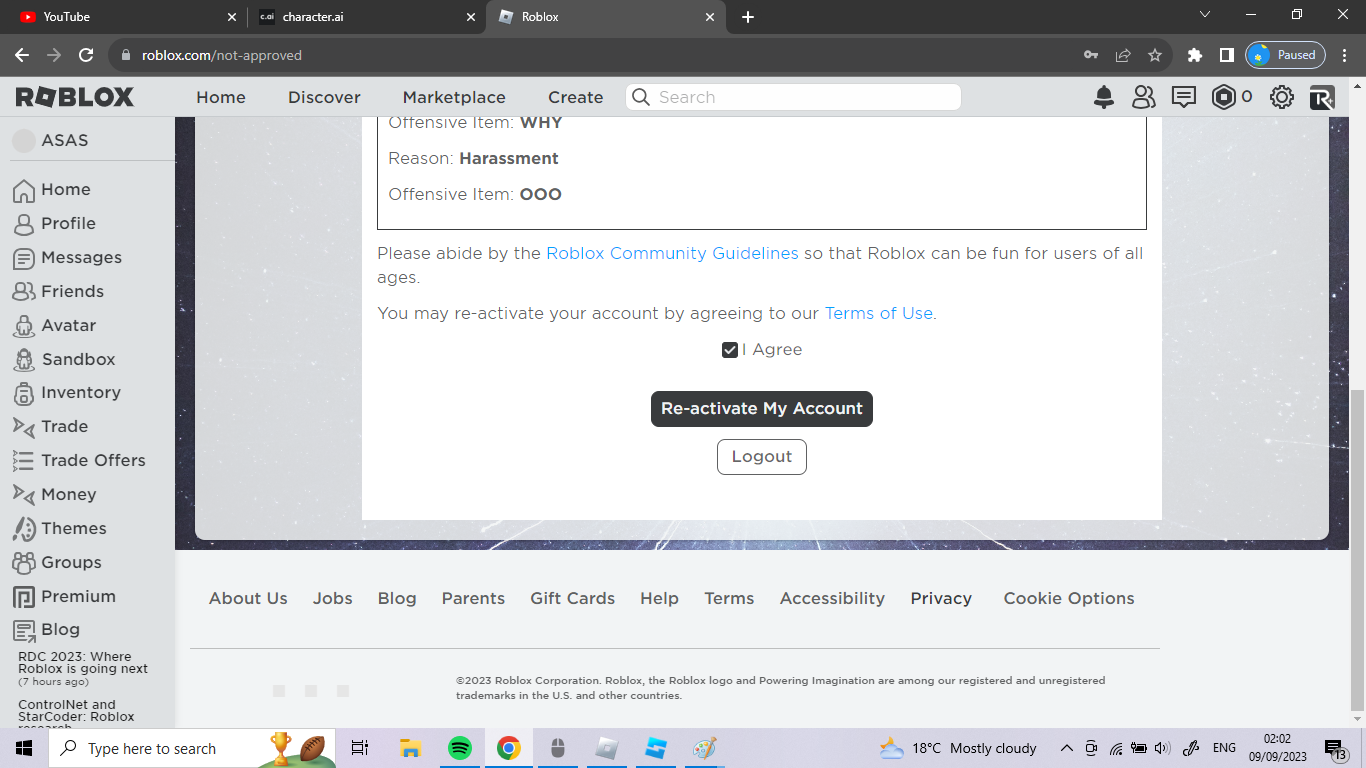Click the Paused profile button in Chrome
Image resolution: width=1366 pixels, height=768 pixels.
(1286, 55)
